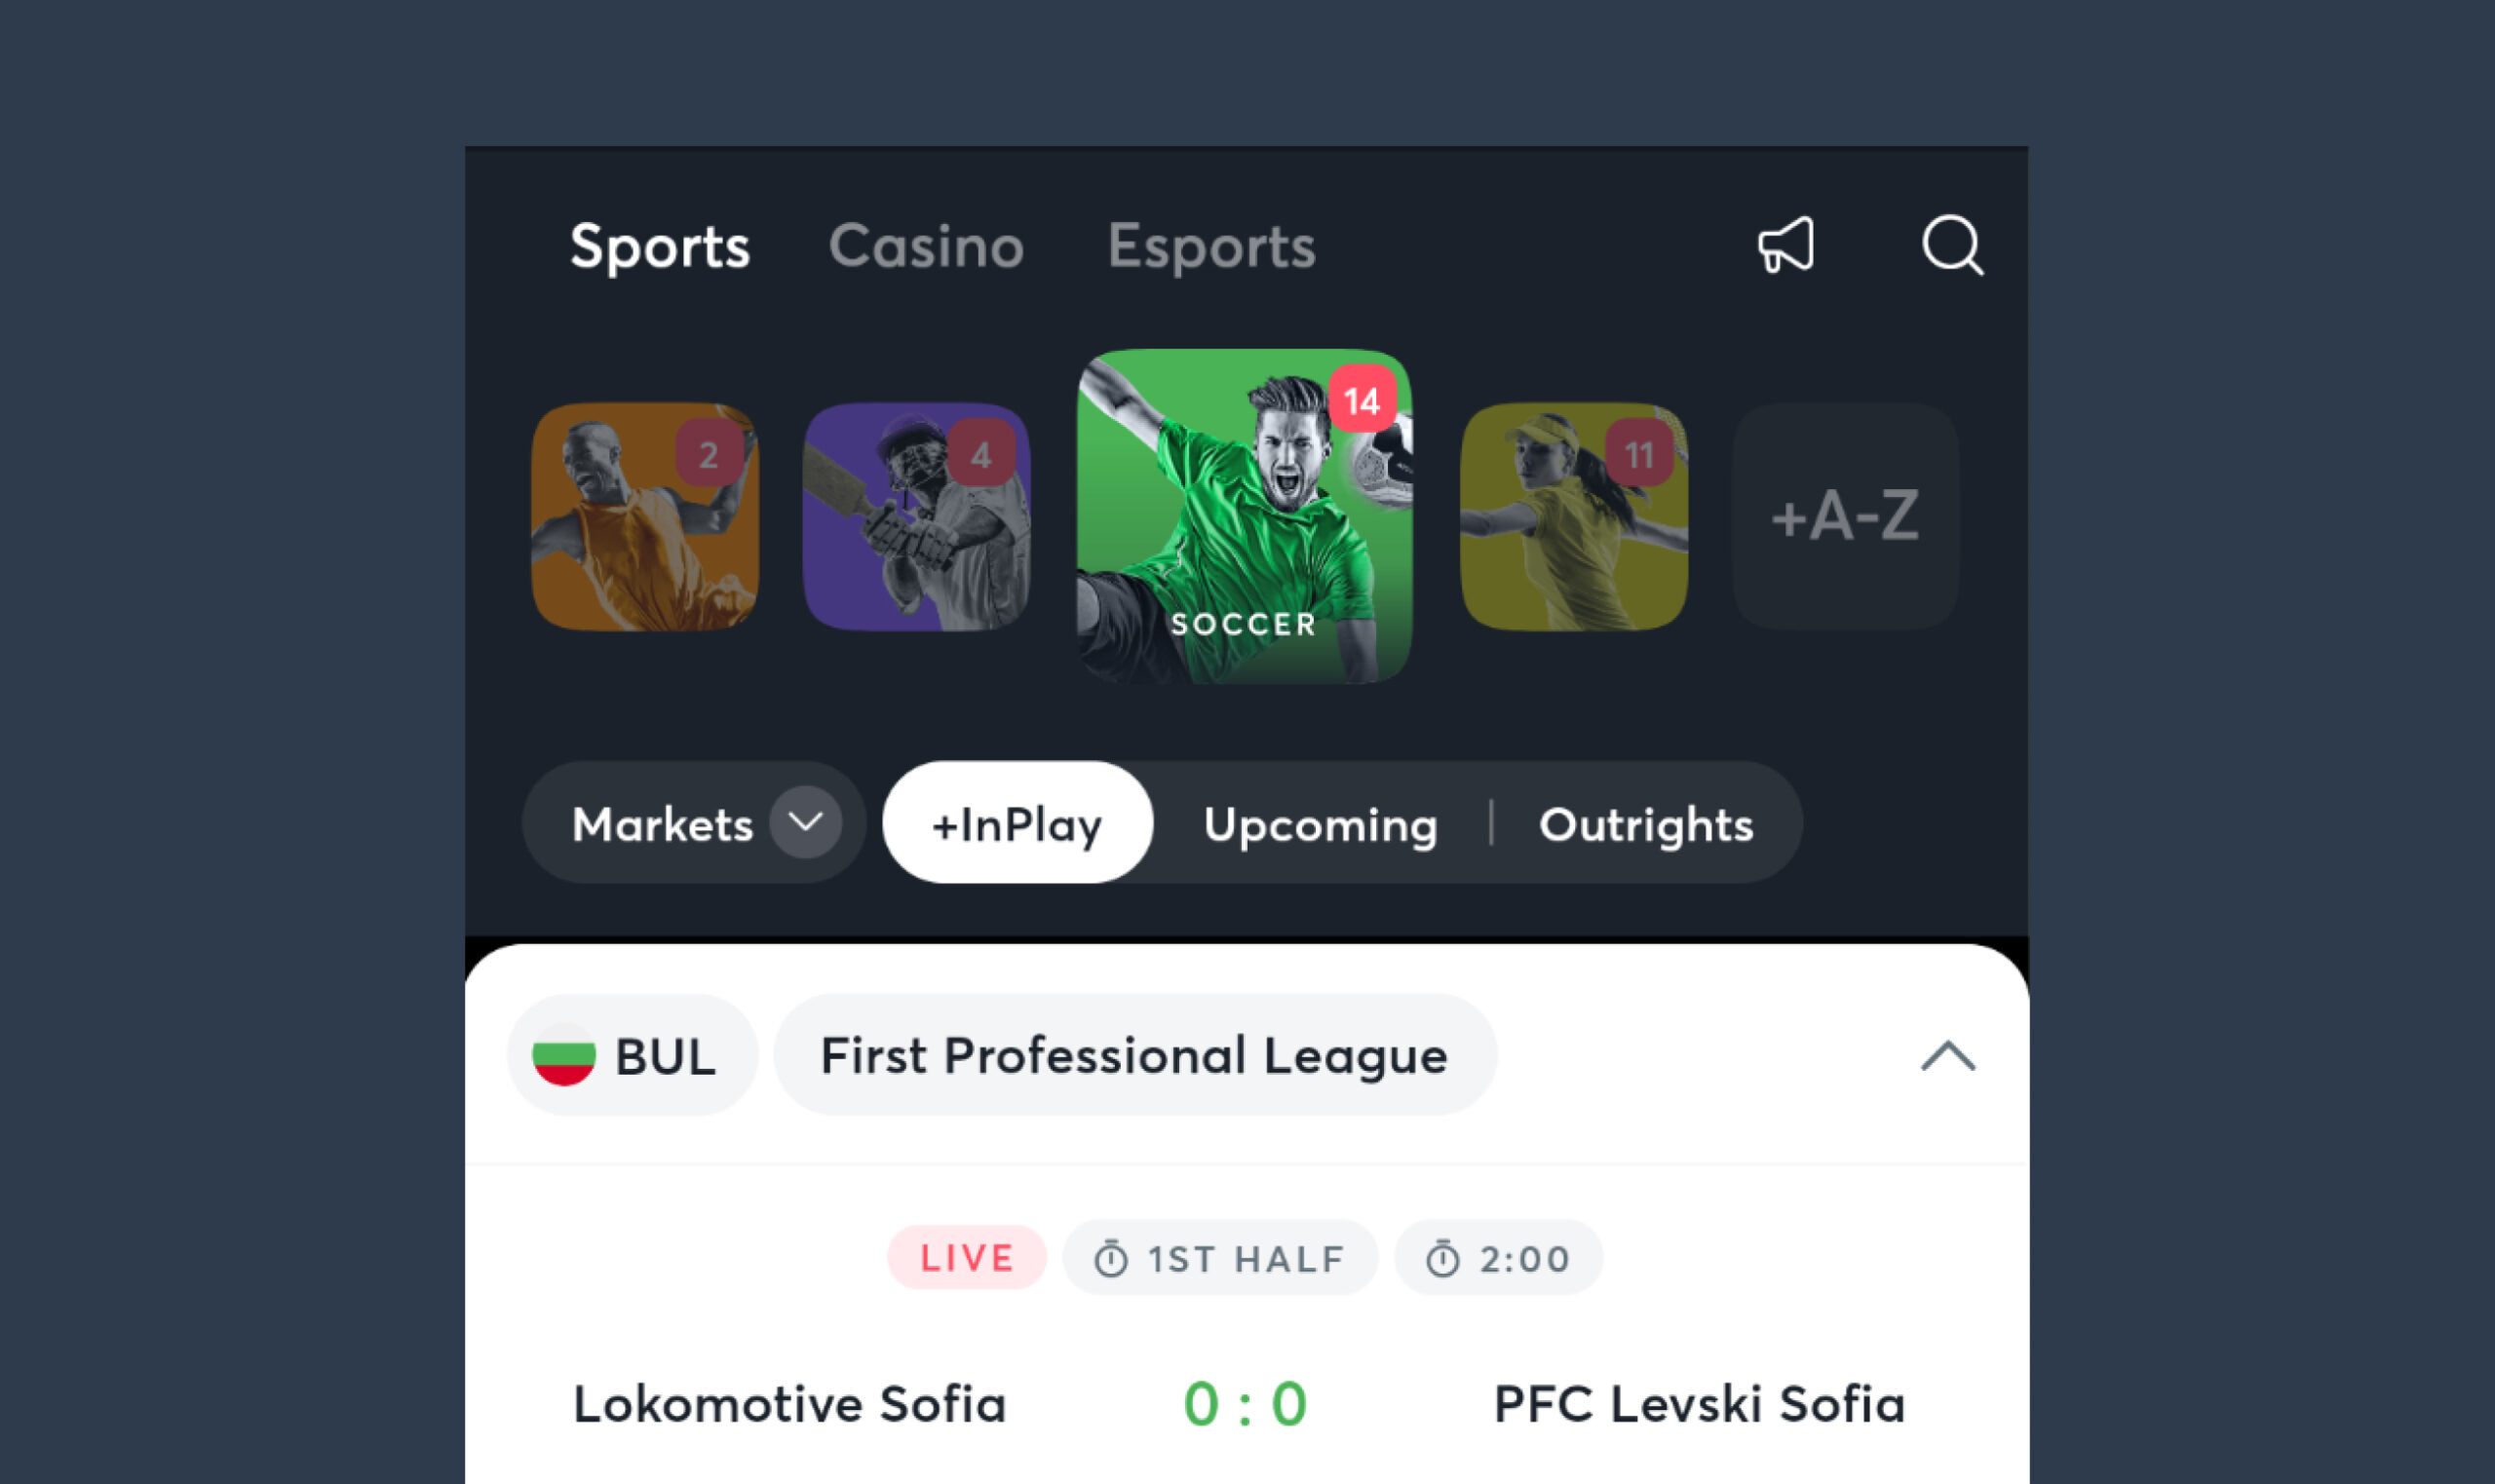Switch to the Esports tab
The height and width of the screenshot is (1484, 2495).
(1211, 246)
